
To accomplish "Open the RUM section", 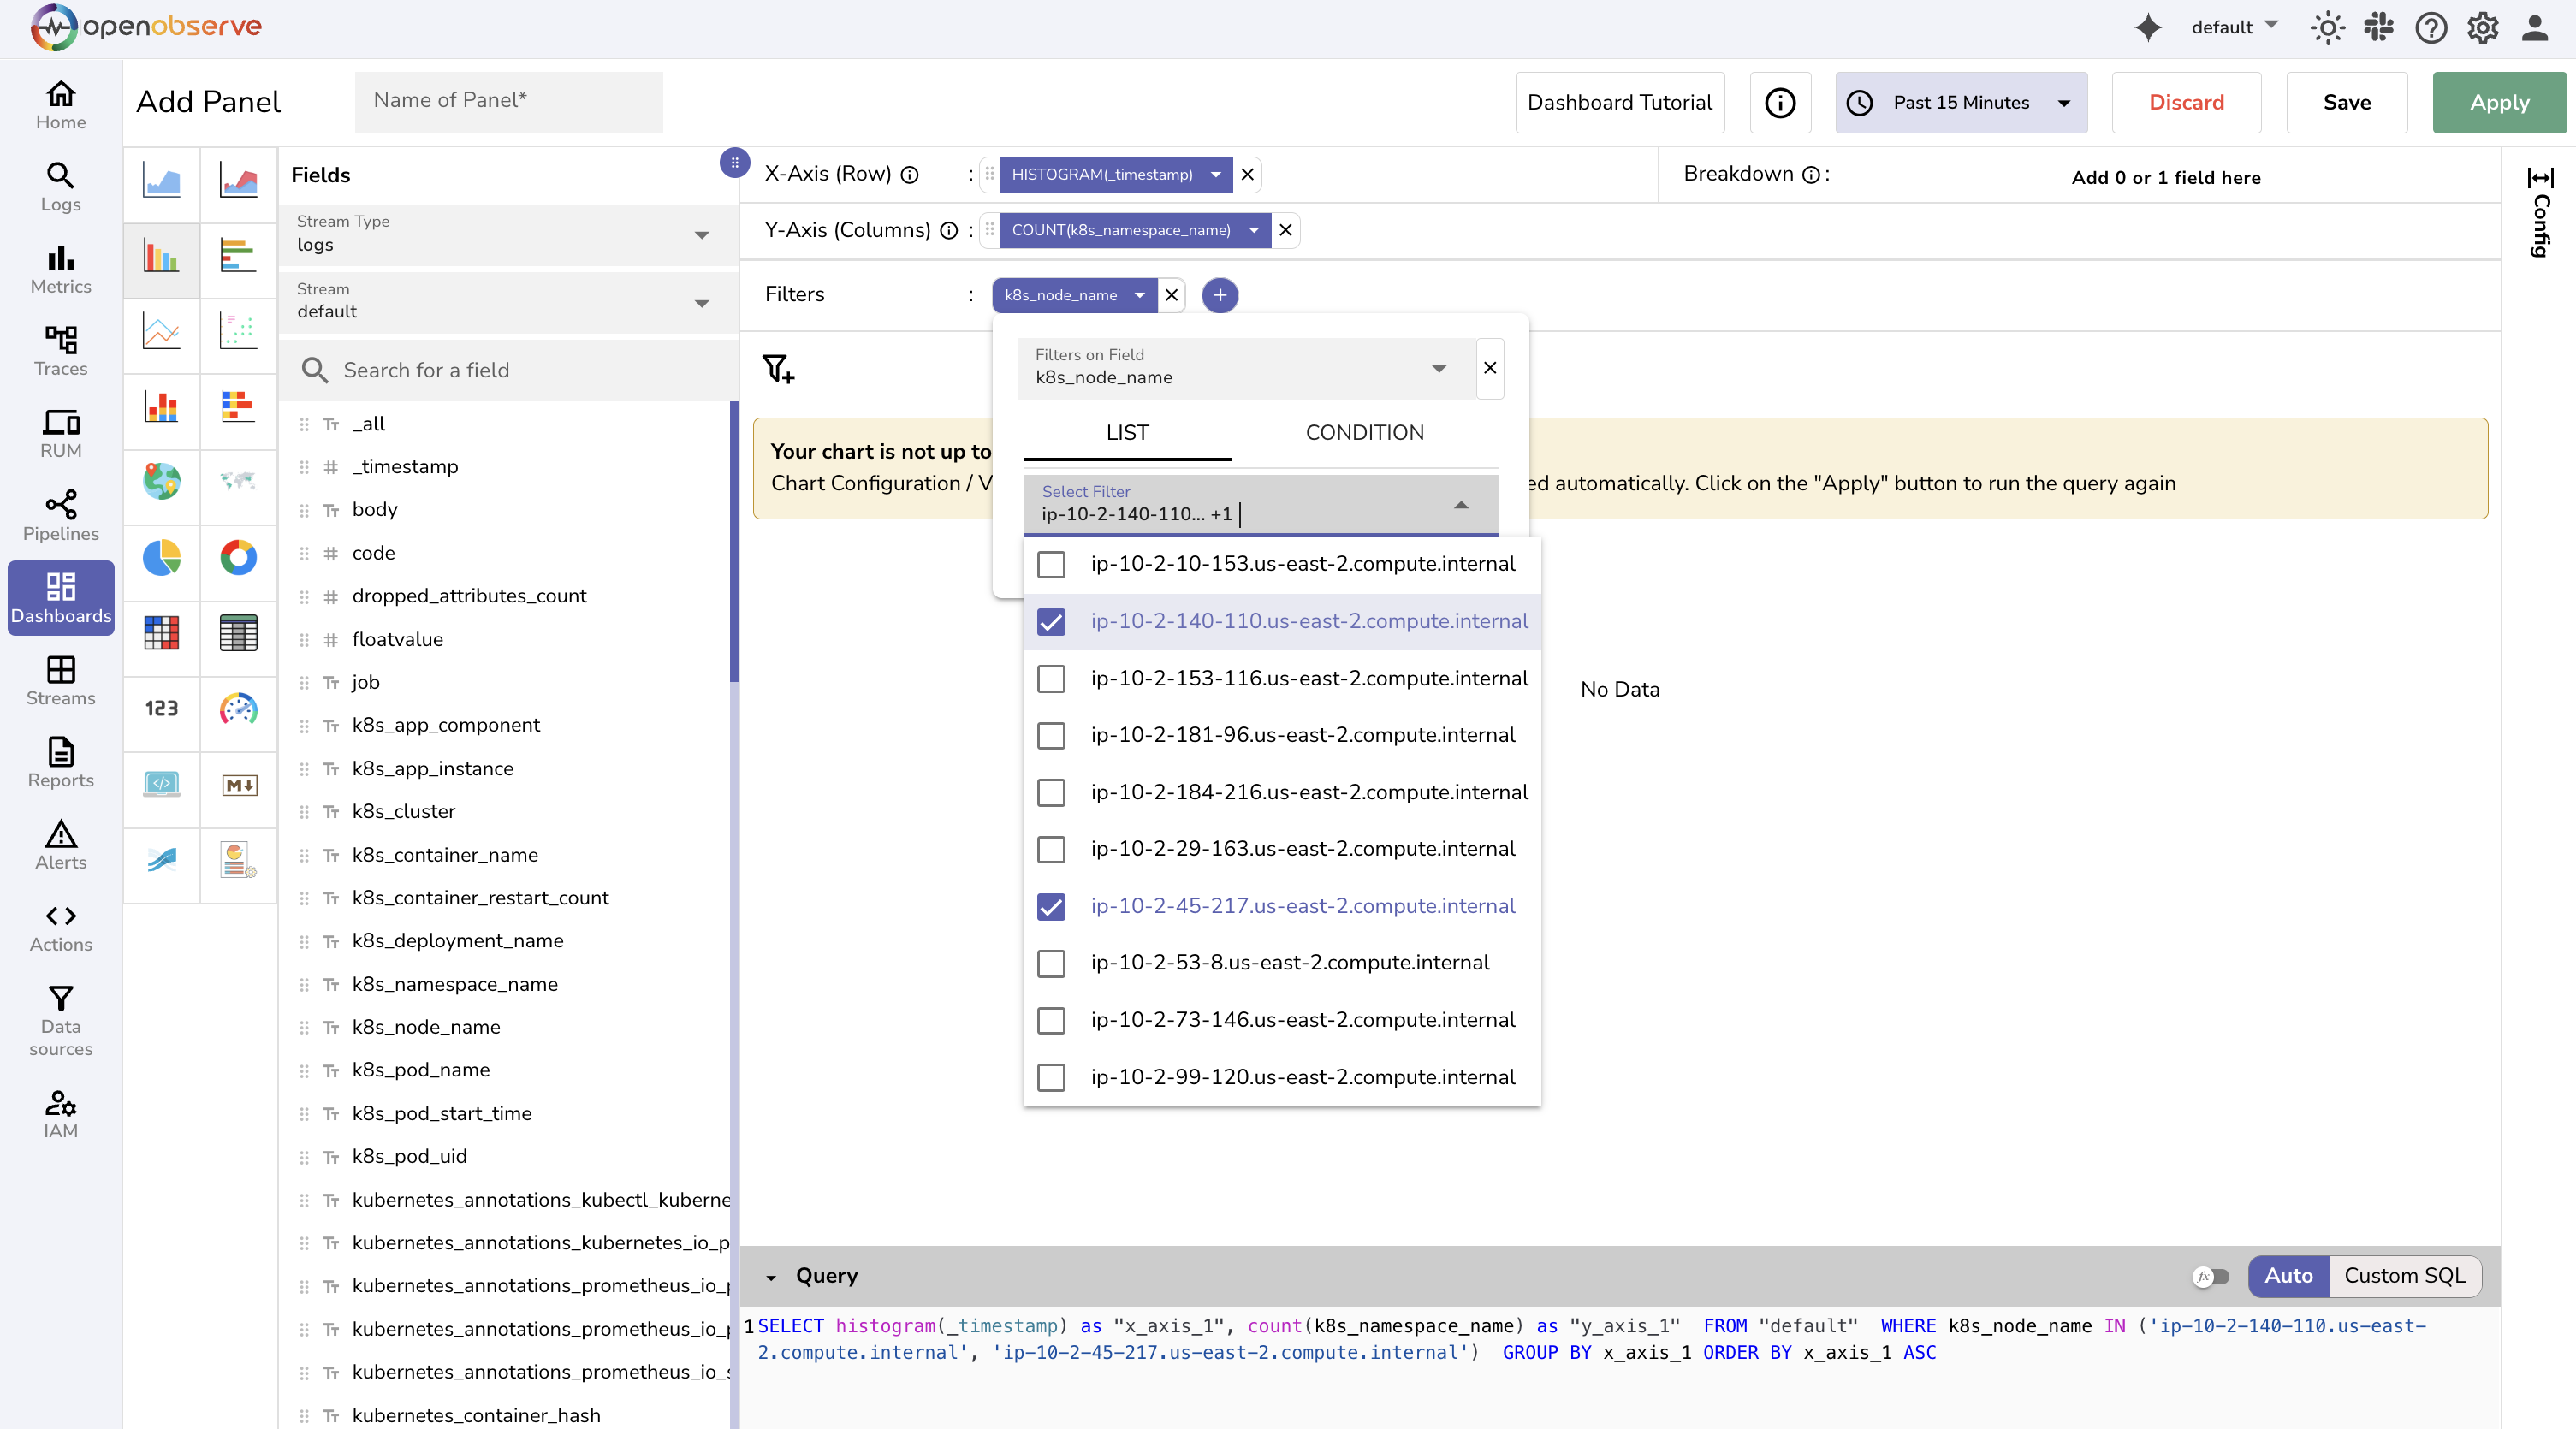I will pyautogui.click(x=61, y=434).
